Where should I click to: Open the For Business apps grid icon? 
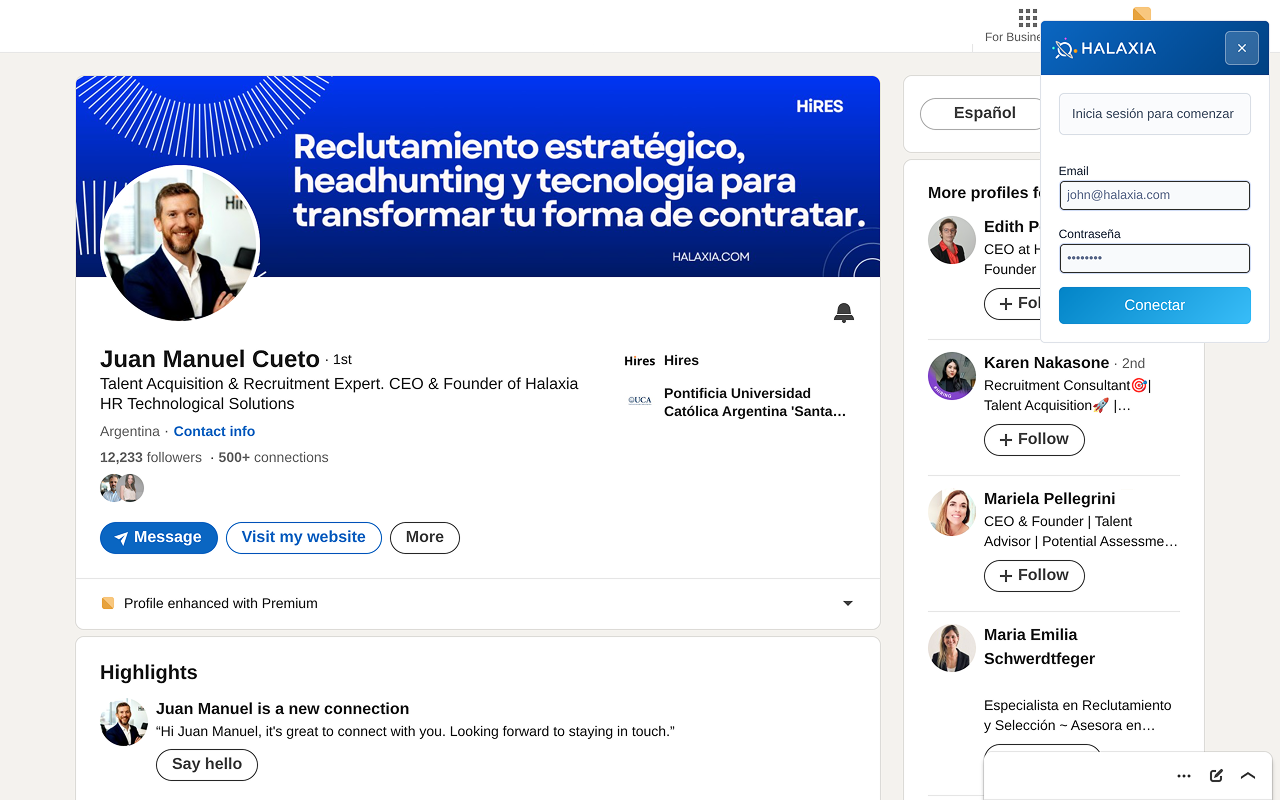(x=1027, y=18)
